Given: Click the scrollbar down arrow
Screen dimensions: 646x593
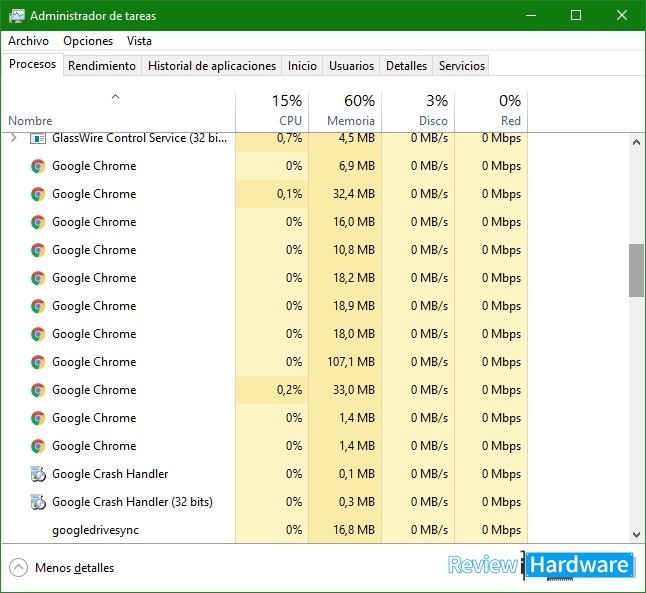Looking at the screenshot, I should click(637, 535).
